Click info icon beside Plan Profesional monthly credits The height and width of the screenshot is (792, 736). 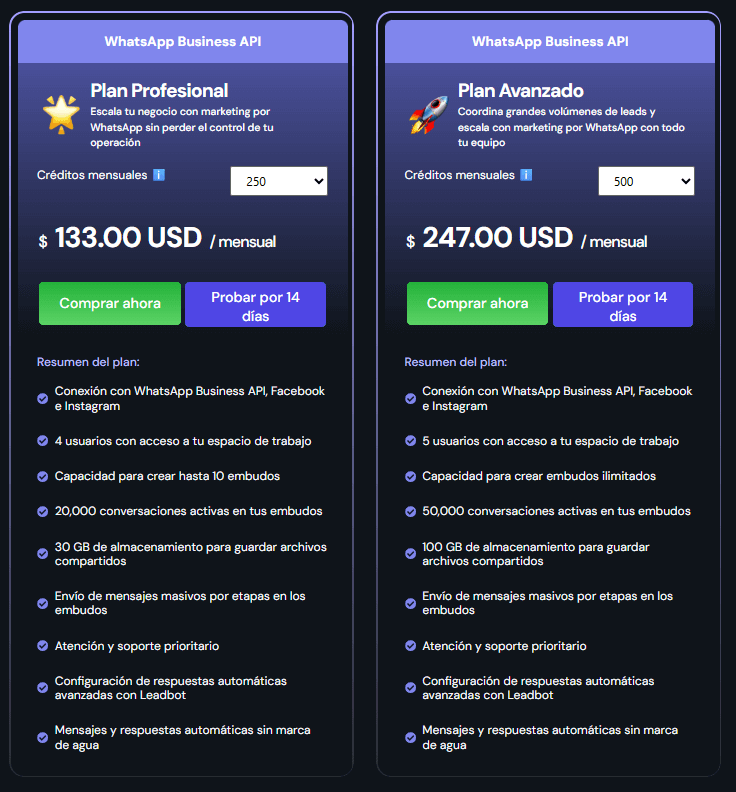pyautogui.click(x=159, y=175)
